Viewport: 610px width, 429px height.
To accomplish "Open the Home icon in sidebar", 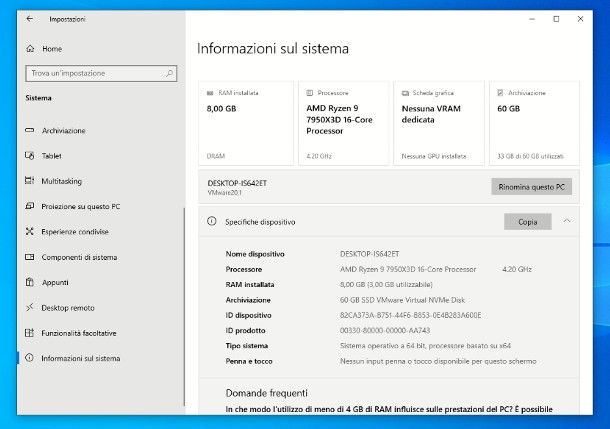I will [x=30, y=49].
